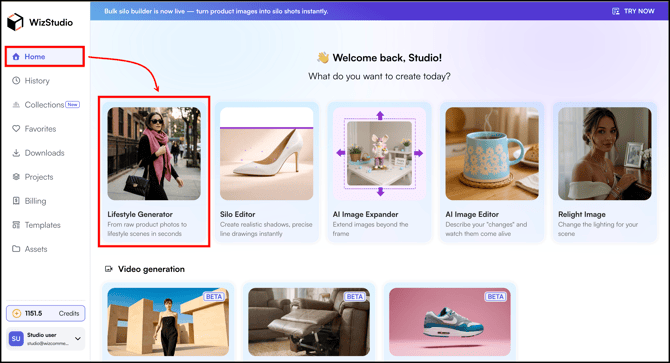Click 'From raw product photos' description

(x=147, y=229)
